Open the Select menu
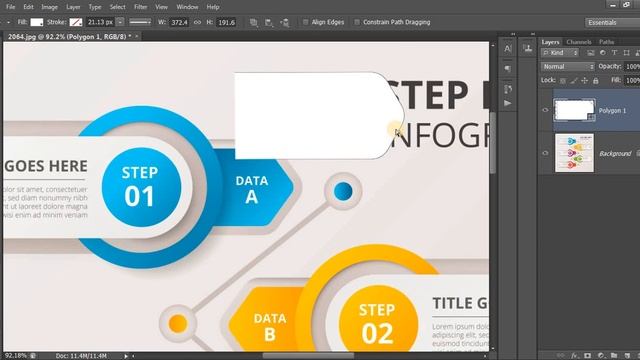This screenshot has width=640, height=360. tap(118, 7)
